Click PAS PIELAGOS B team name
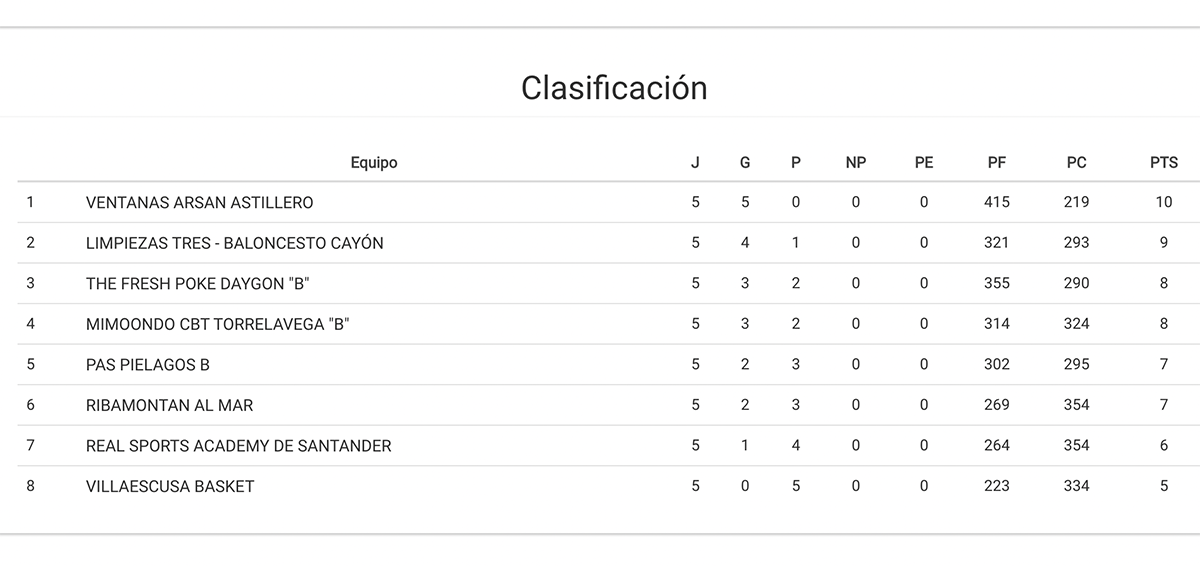The image size is (1200, 566). coord(148,365)
